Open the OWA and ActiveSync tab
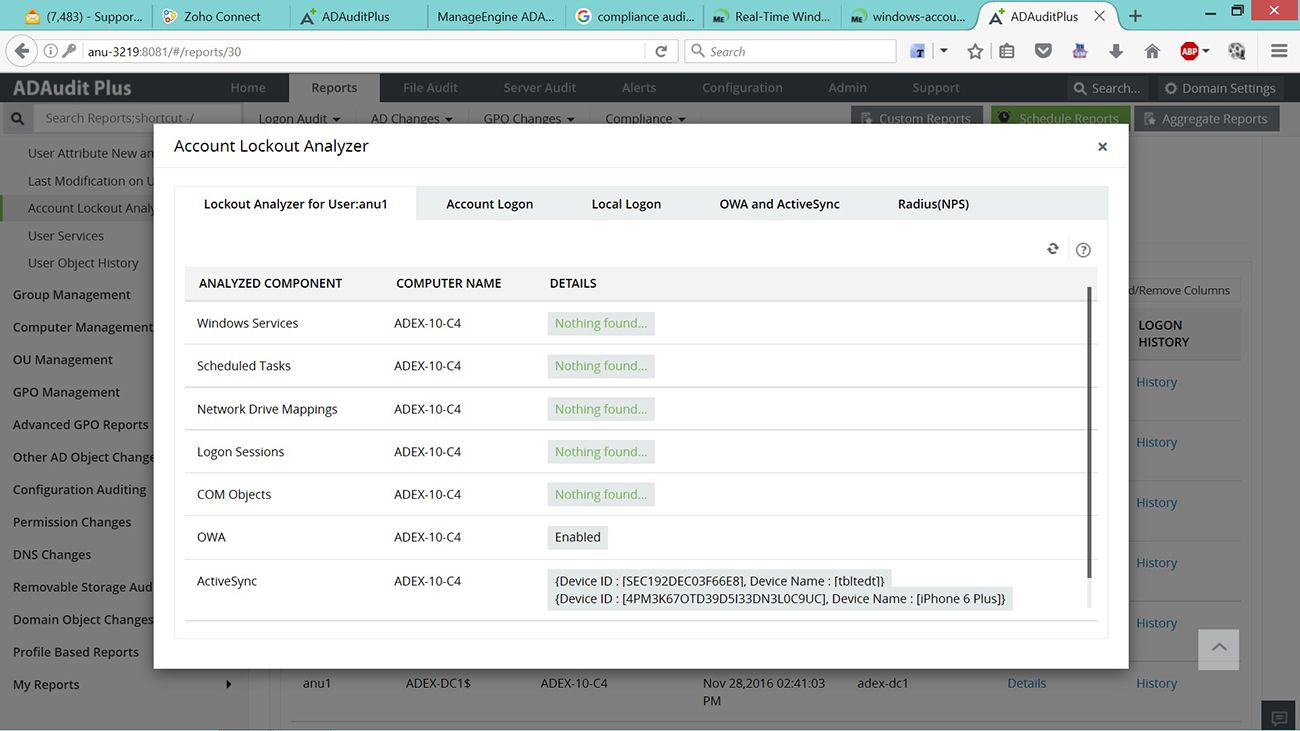Image resolution: width=1300 pixels, height=731 pixels. coord(779,204)
